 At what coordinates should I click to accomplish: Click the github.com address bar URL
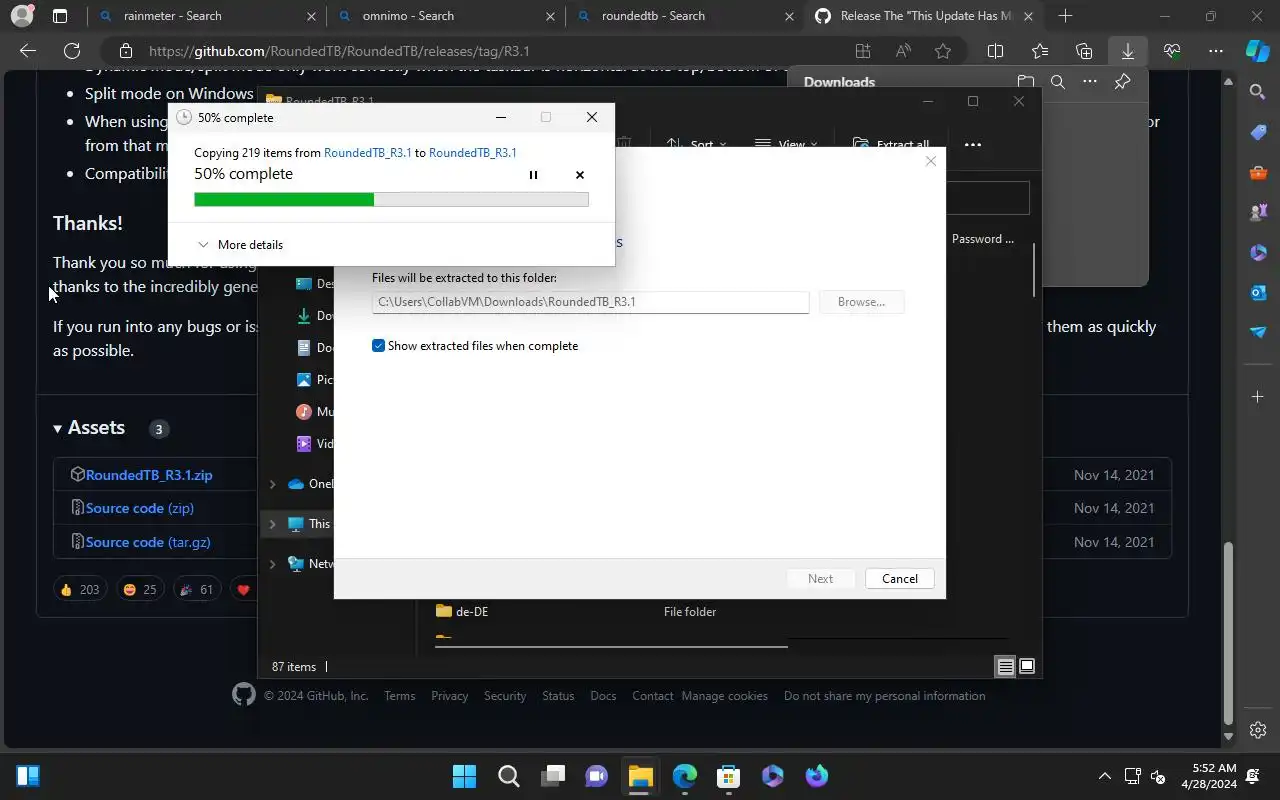click(x=339, y=51)
